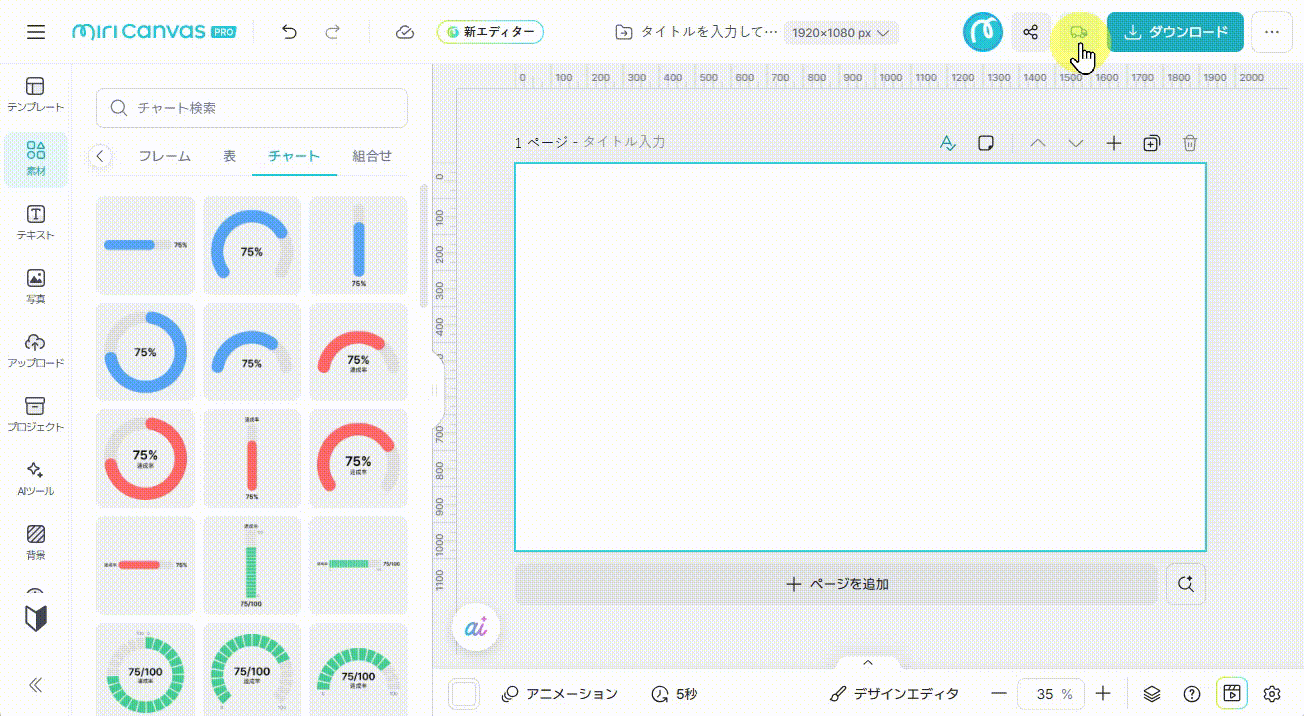Click ページを追加 to add page
1304x716 pixels.
pos(836,584)
